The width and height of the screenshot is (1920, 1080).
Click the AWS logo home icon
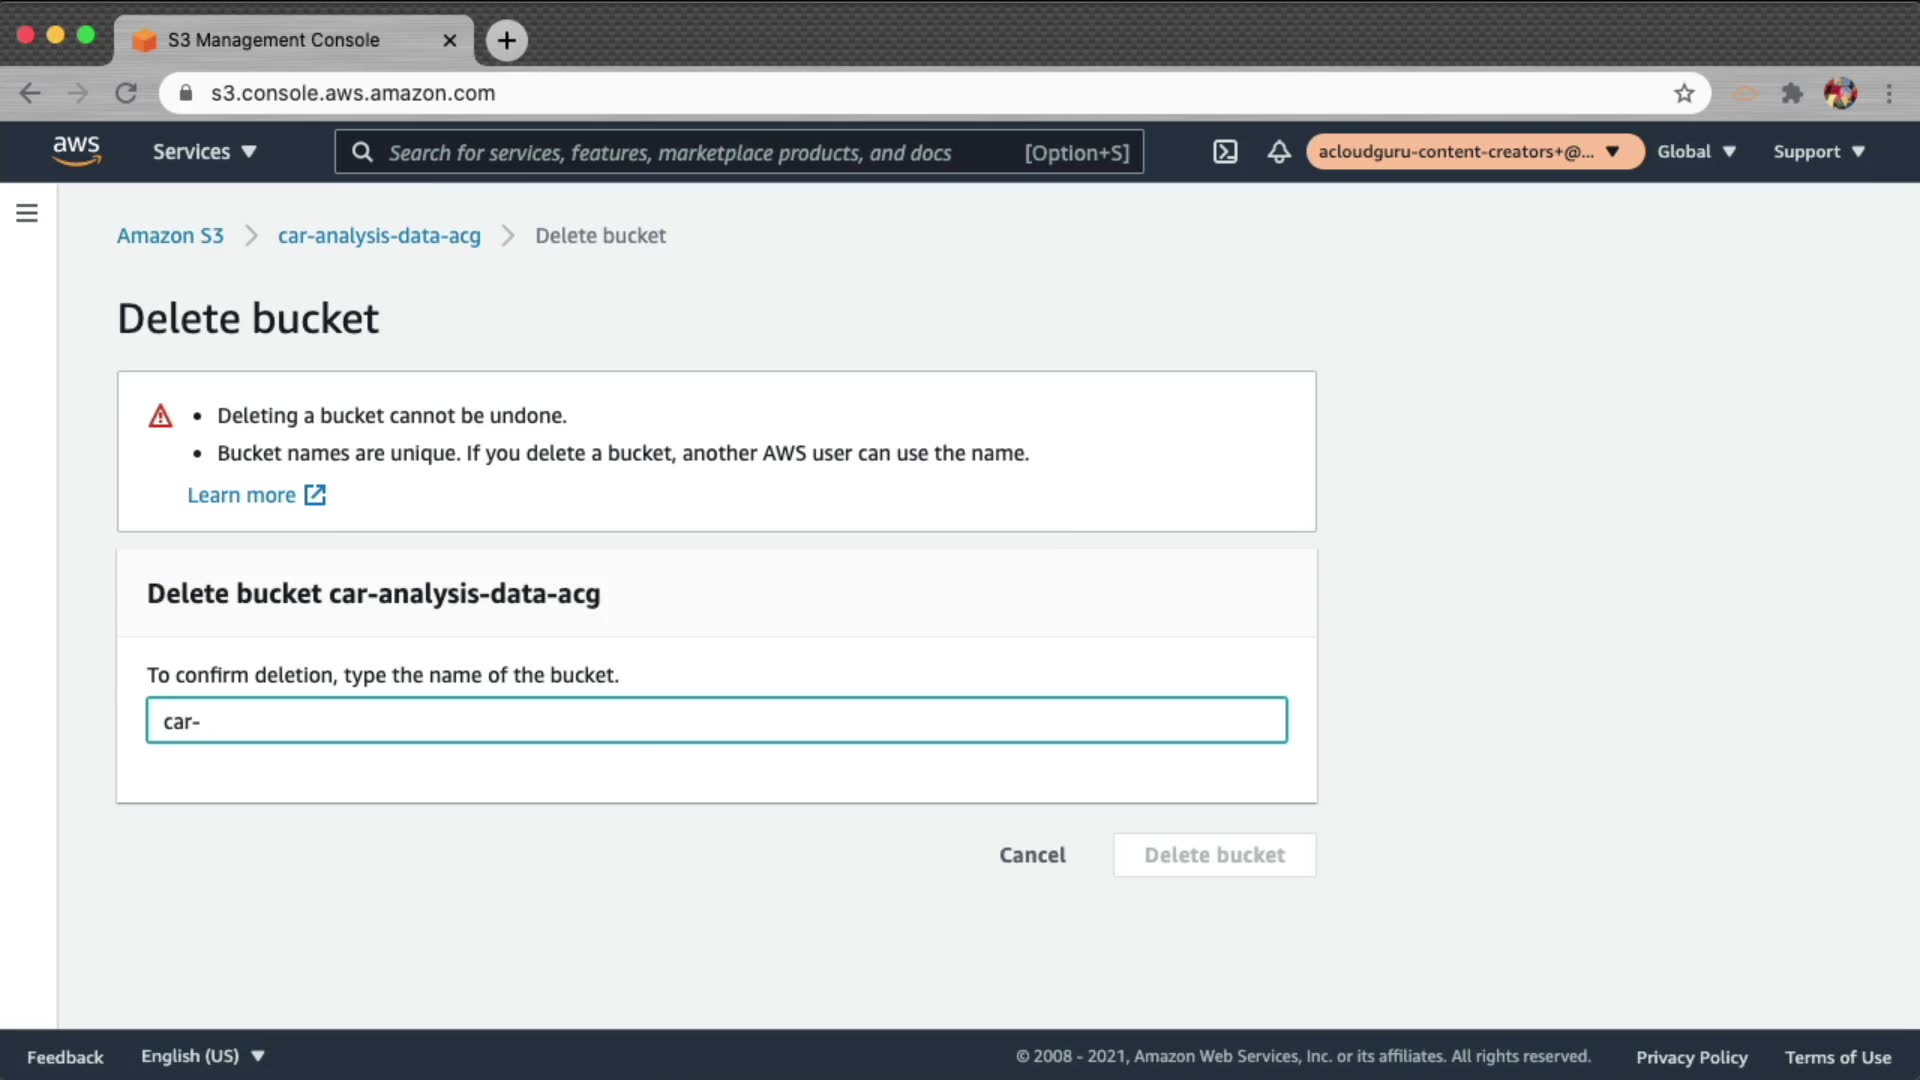click(76, 151)
